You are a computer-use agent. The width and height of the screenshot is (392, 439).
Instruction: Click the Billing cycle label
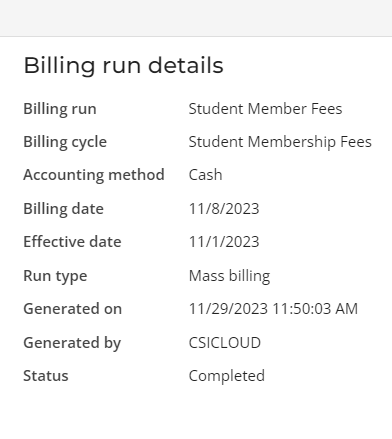(65, 142)
